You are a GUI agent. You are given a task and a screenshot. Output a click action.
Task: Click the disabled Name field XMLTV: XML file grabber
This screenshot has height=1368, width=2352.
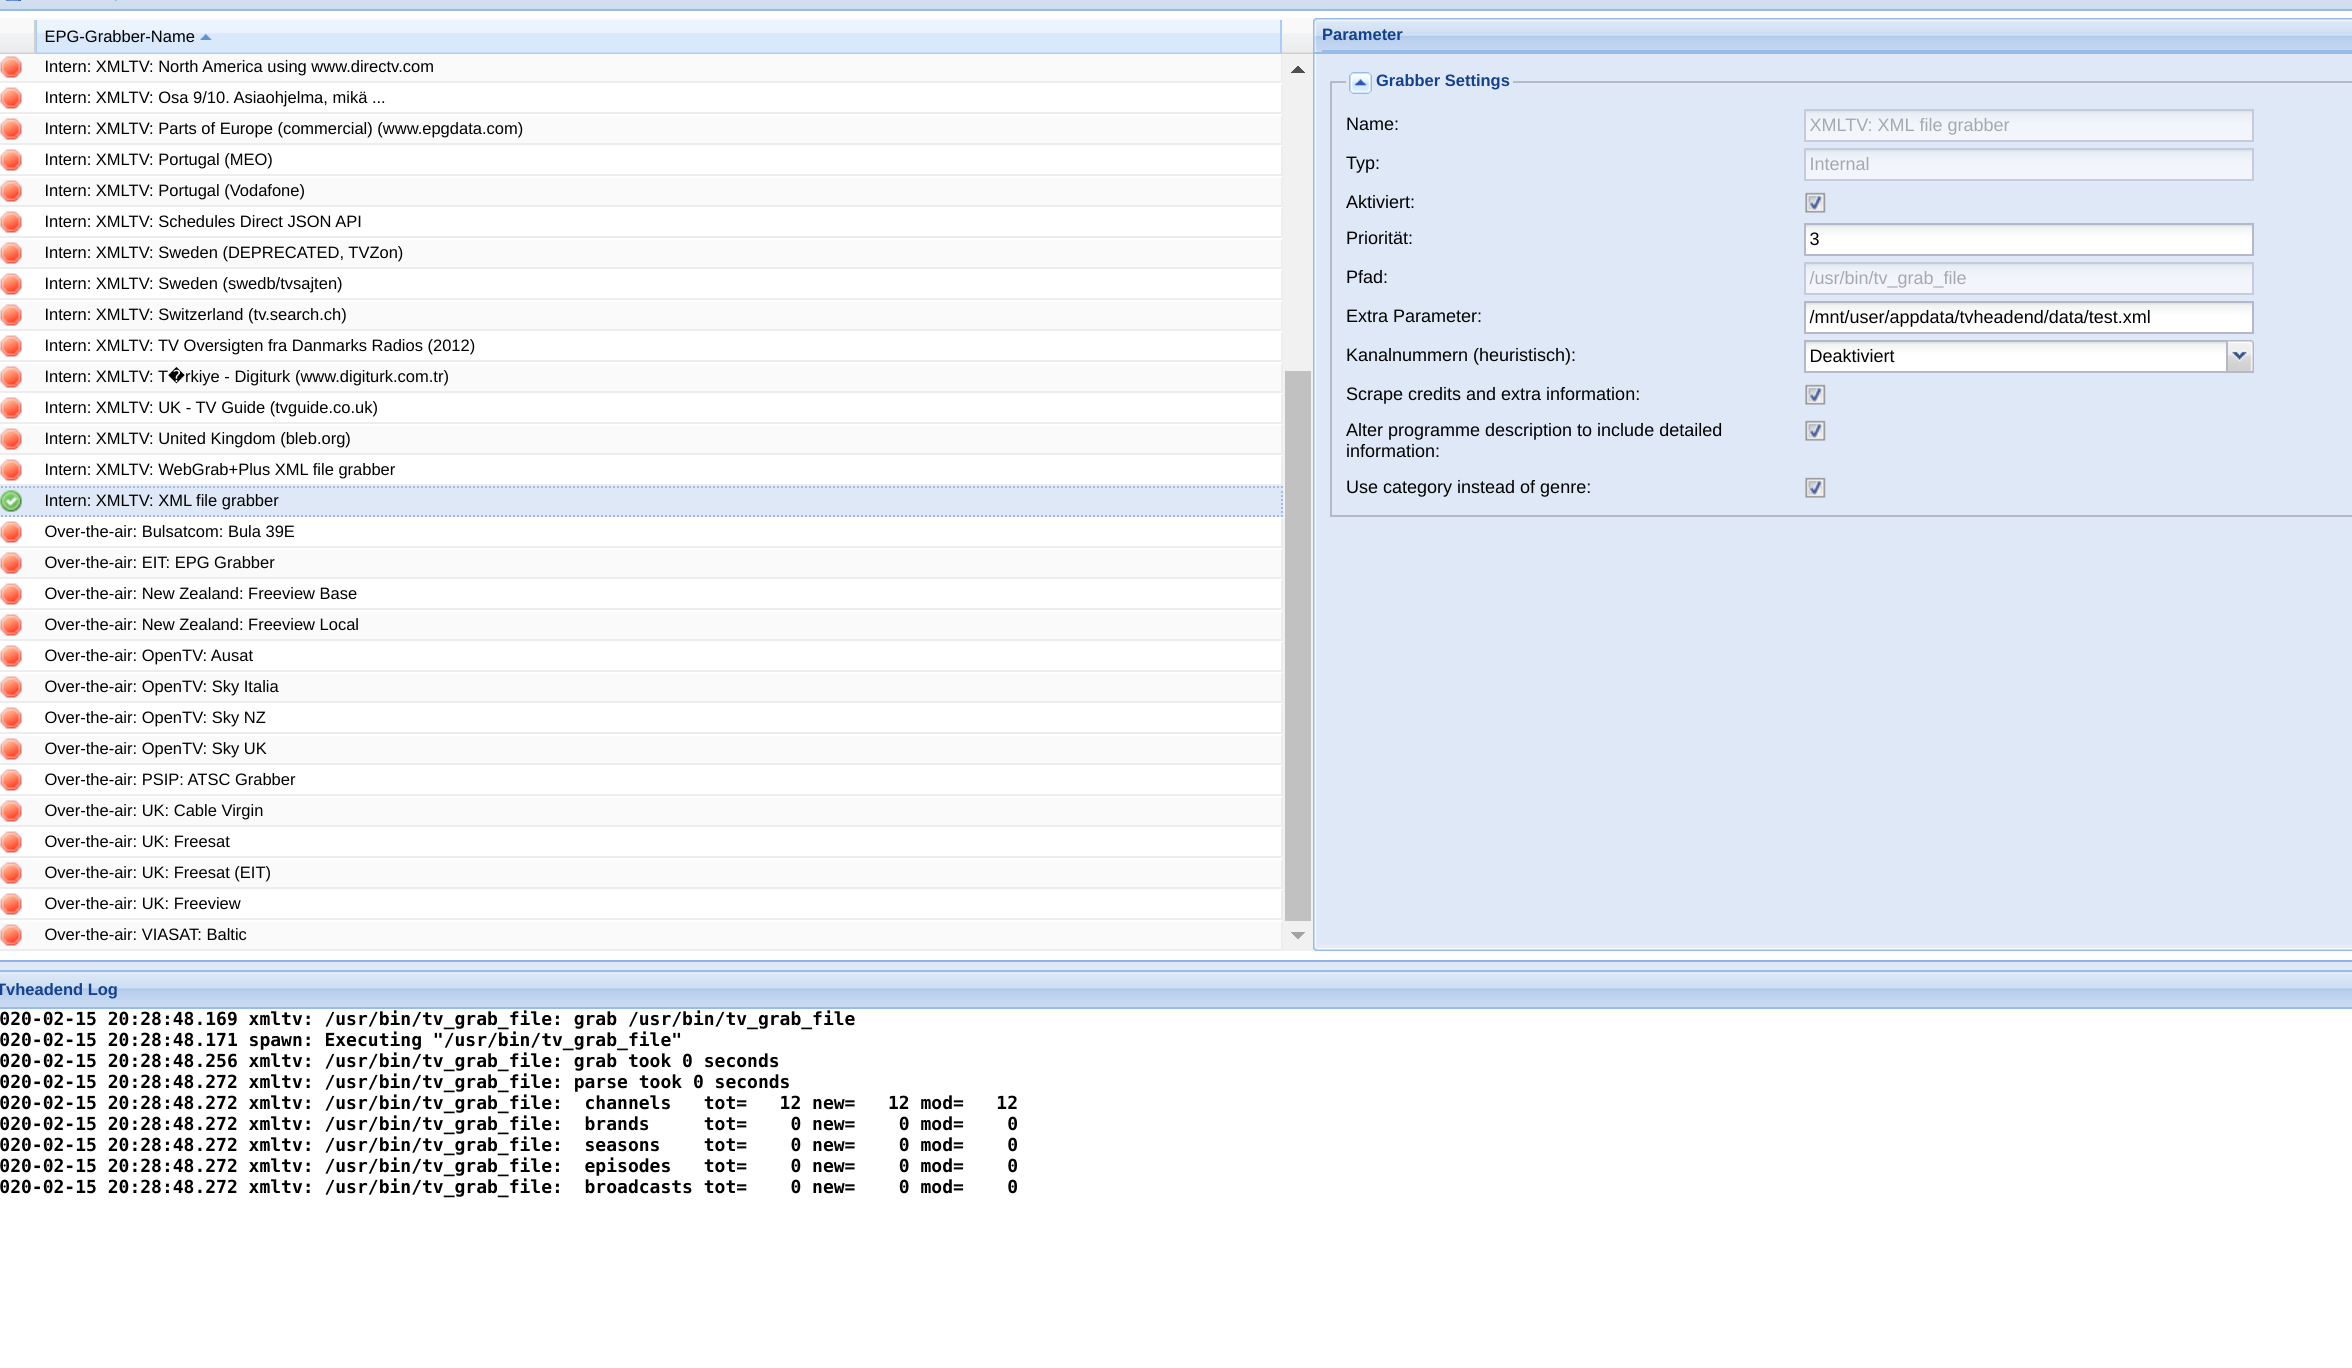pos(2028,126)
